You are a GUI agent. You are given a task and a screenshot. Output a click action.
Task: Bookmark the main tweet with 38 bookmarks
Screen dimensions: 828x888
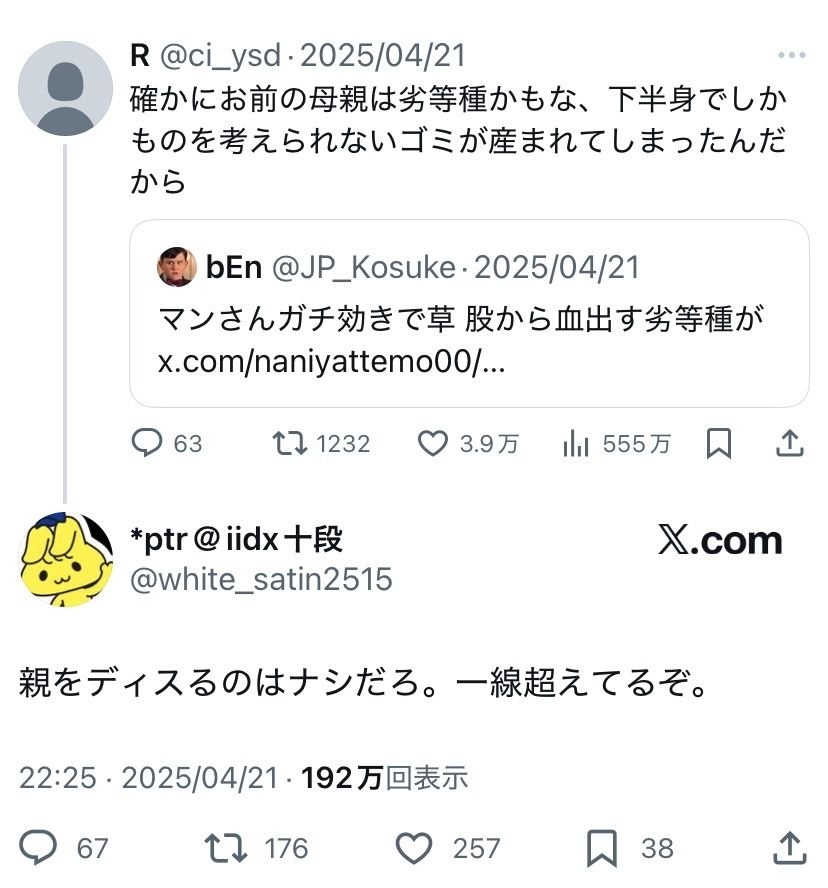tap(601, 848)
